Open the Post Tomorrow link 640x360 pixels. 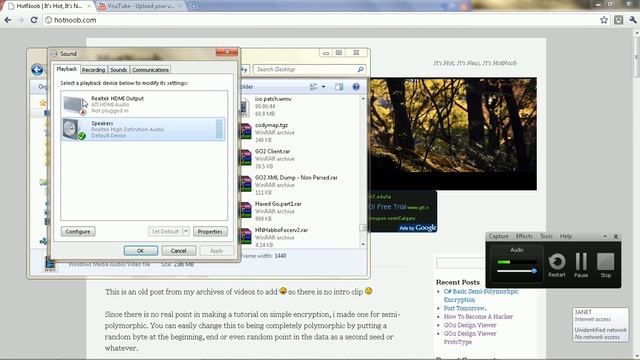coord(465,308)
